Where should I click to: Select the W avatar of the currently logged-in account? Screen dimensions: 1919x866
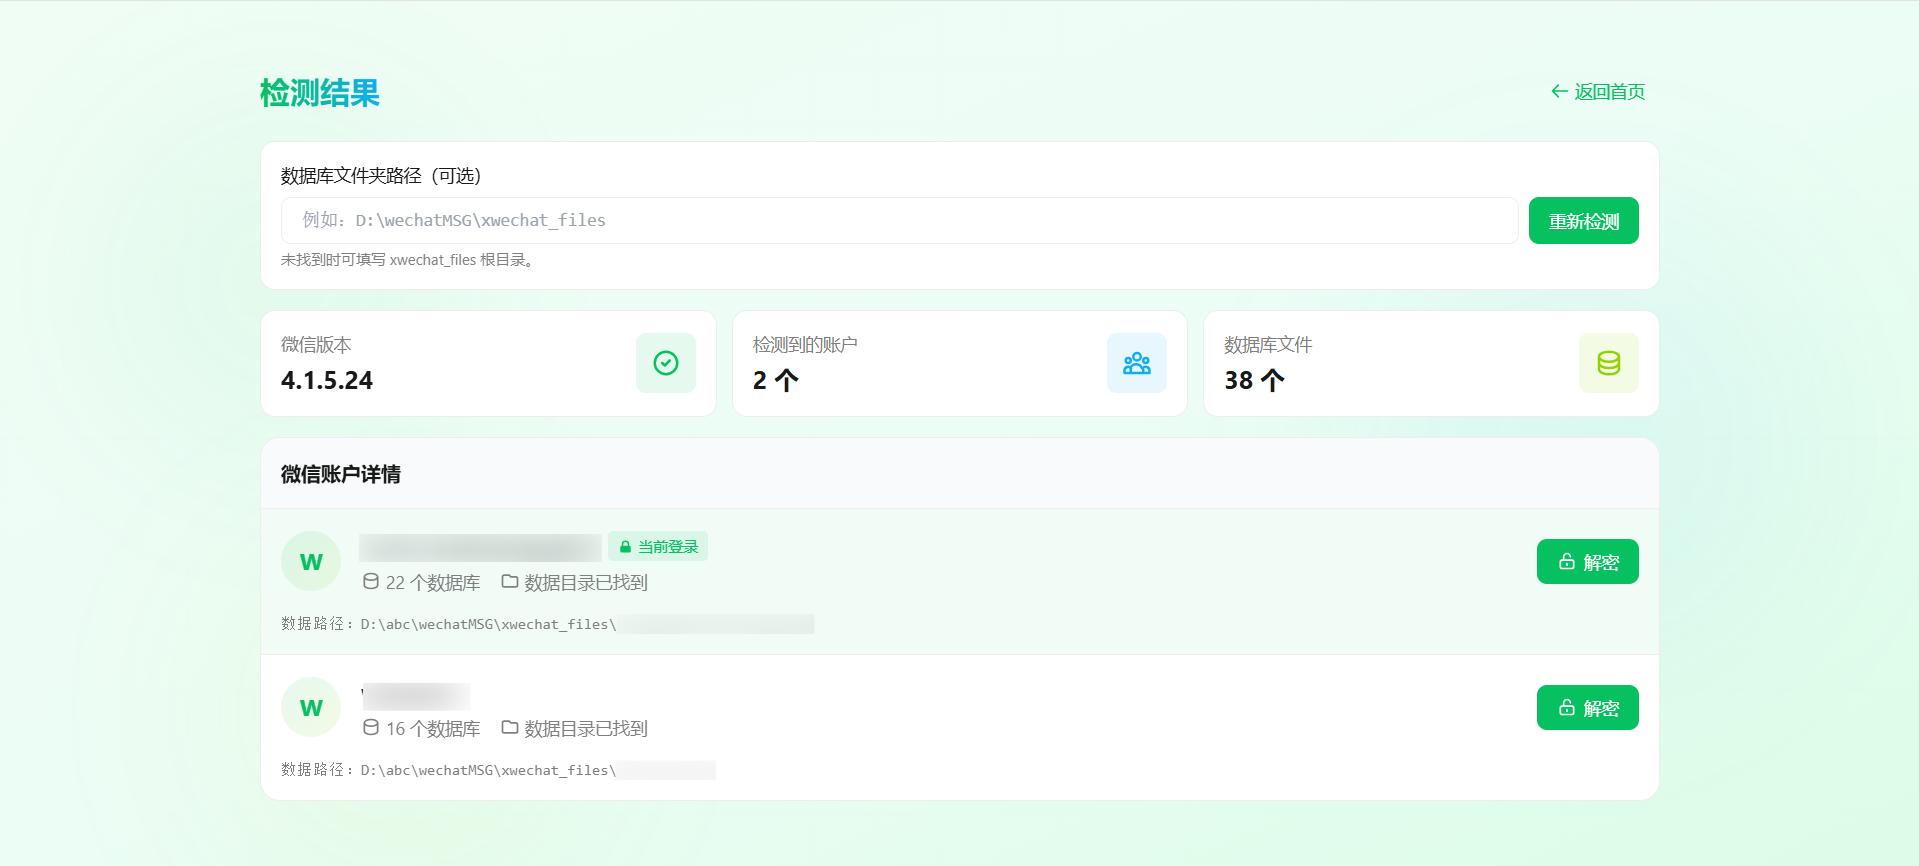[311, 562]
